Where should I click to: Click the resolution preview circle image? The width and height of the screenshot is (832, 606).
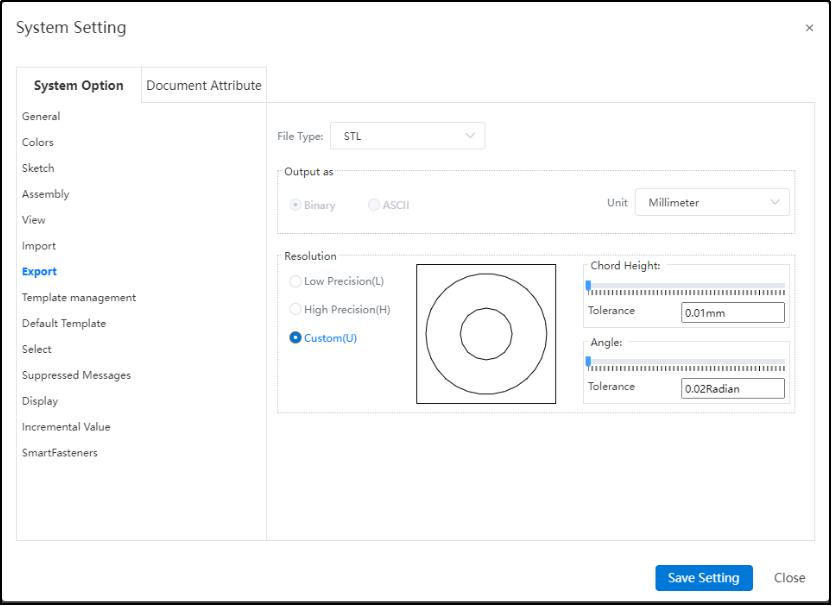[x=486, y=334]
